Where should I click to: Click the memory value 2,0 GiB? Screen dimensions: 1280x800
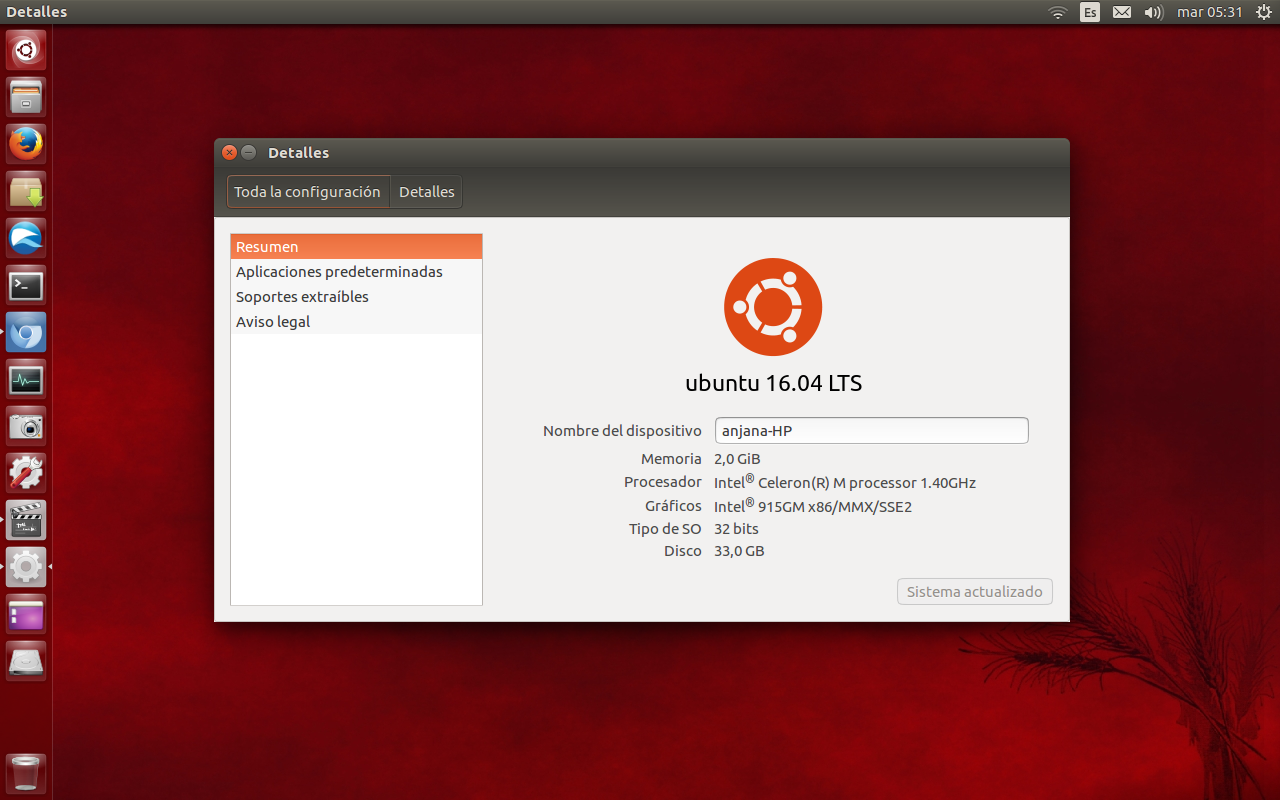click(x=737, y=459)
